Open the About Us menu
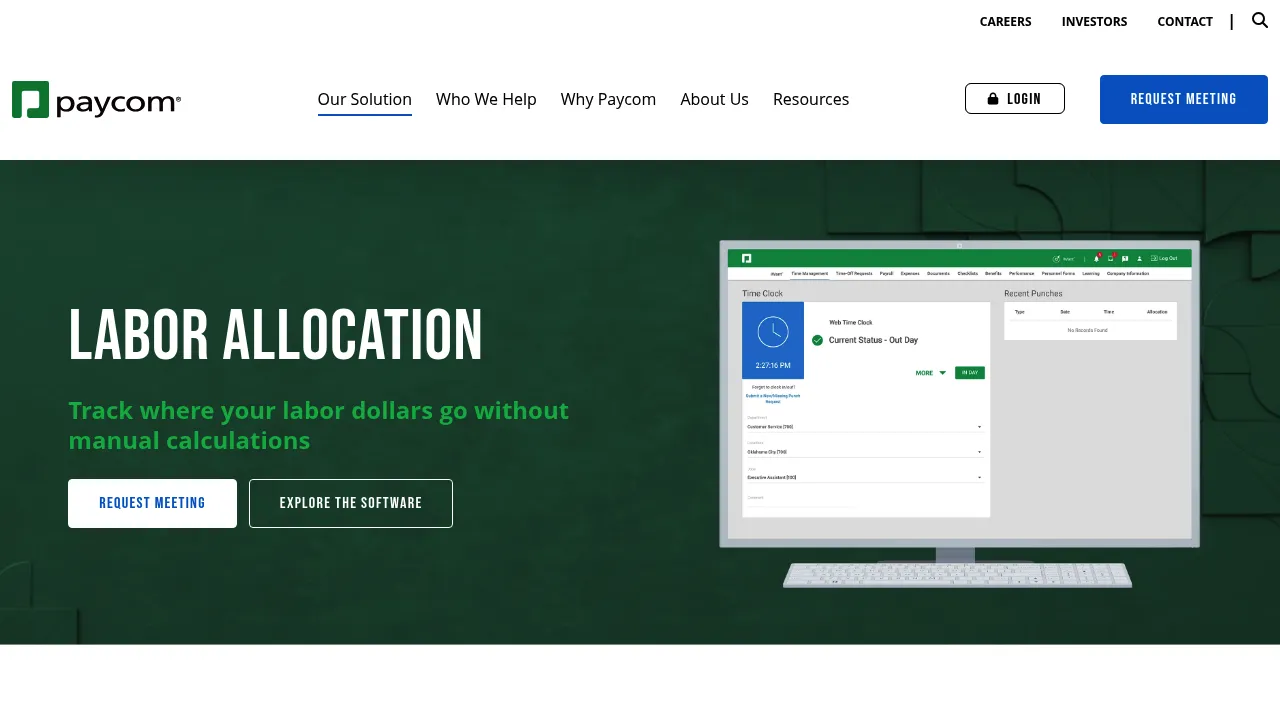 coord(714,99)
